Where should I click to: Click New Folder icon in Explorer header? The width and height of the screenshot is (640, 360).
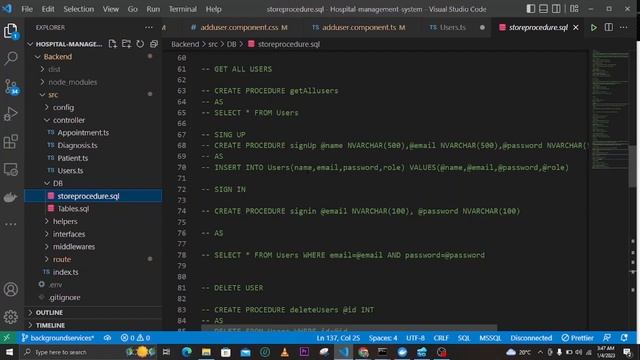pyautogui.click(x=127, y=44)
